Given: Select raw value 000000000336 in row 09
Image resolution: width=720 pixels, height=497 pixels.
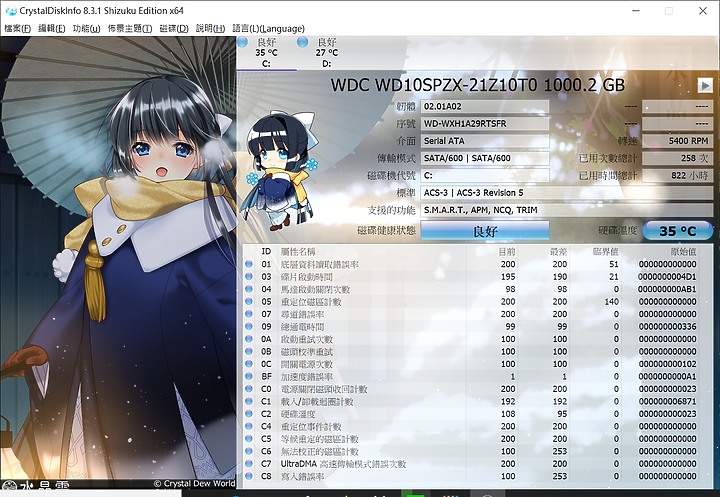Looking at the screenshot, I should [667, 327].
